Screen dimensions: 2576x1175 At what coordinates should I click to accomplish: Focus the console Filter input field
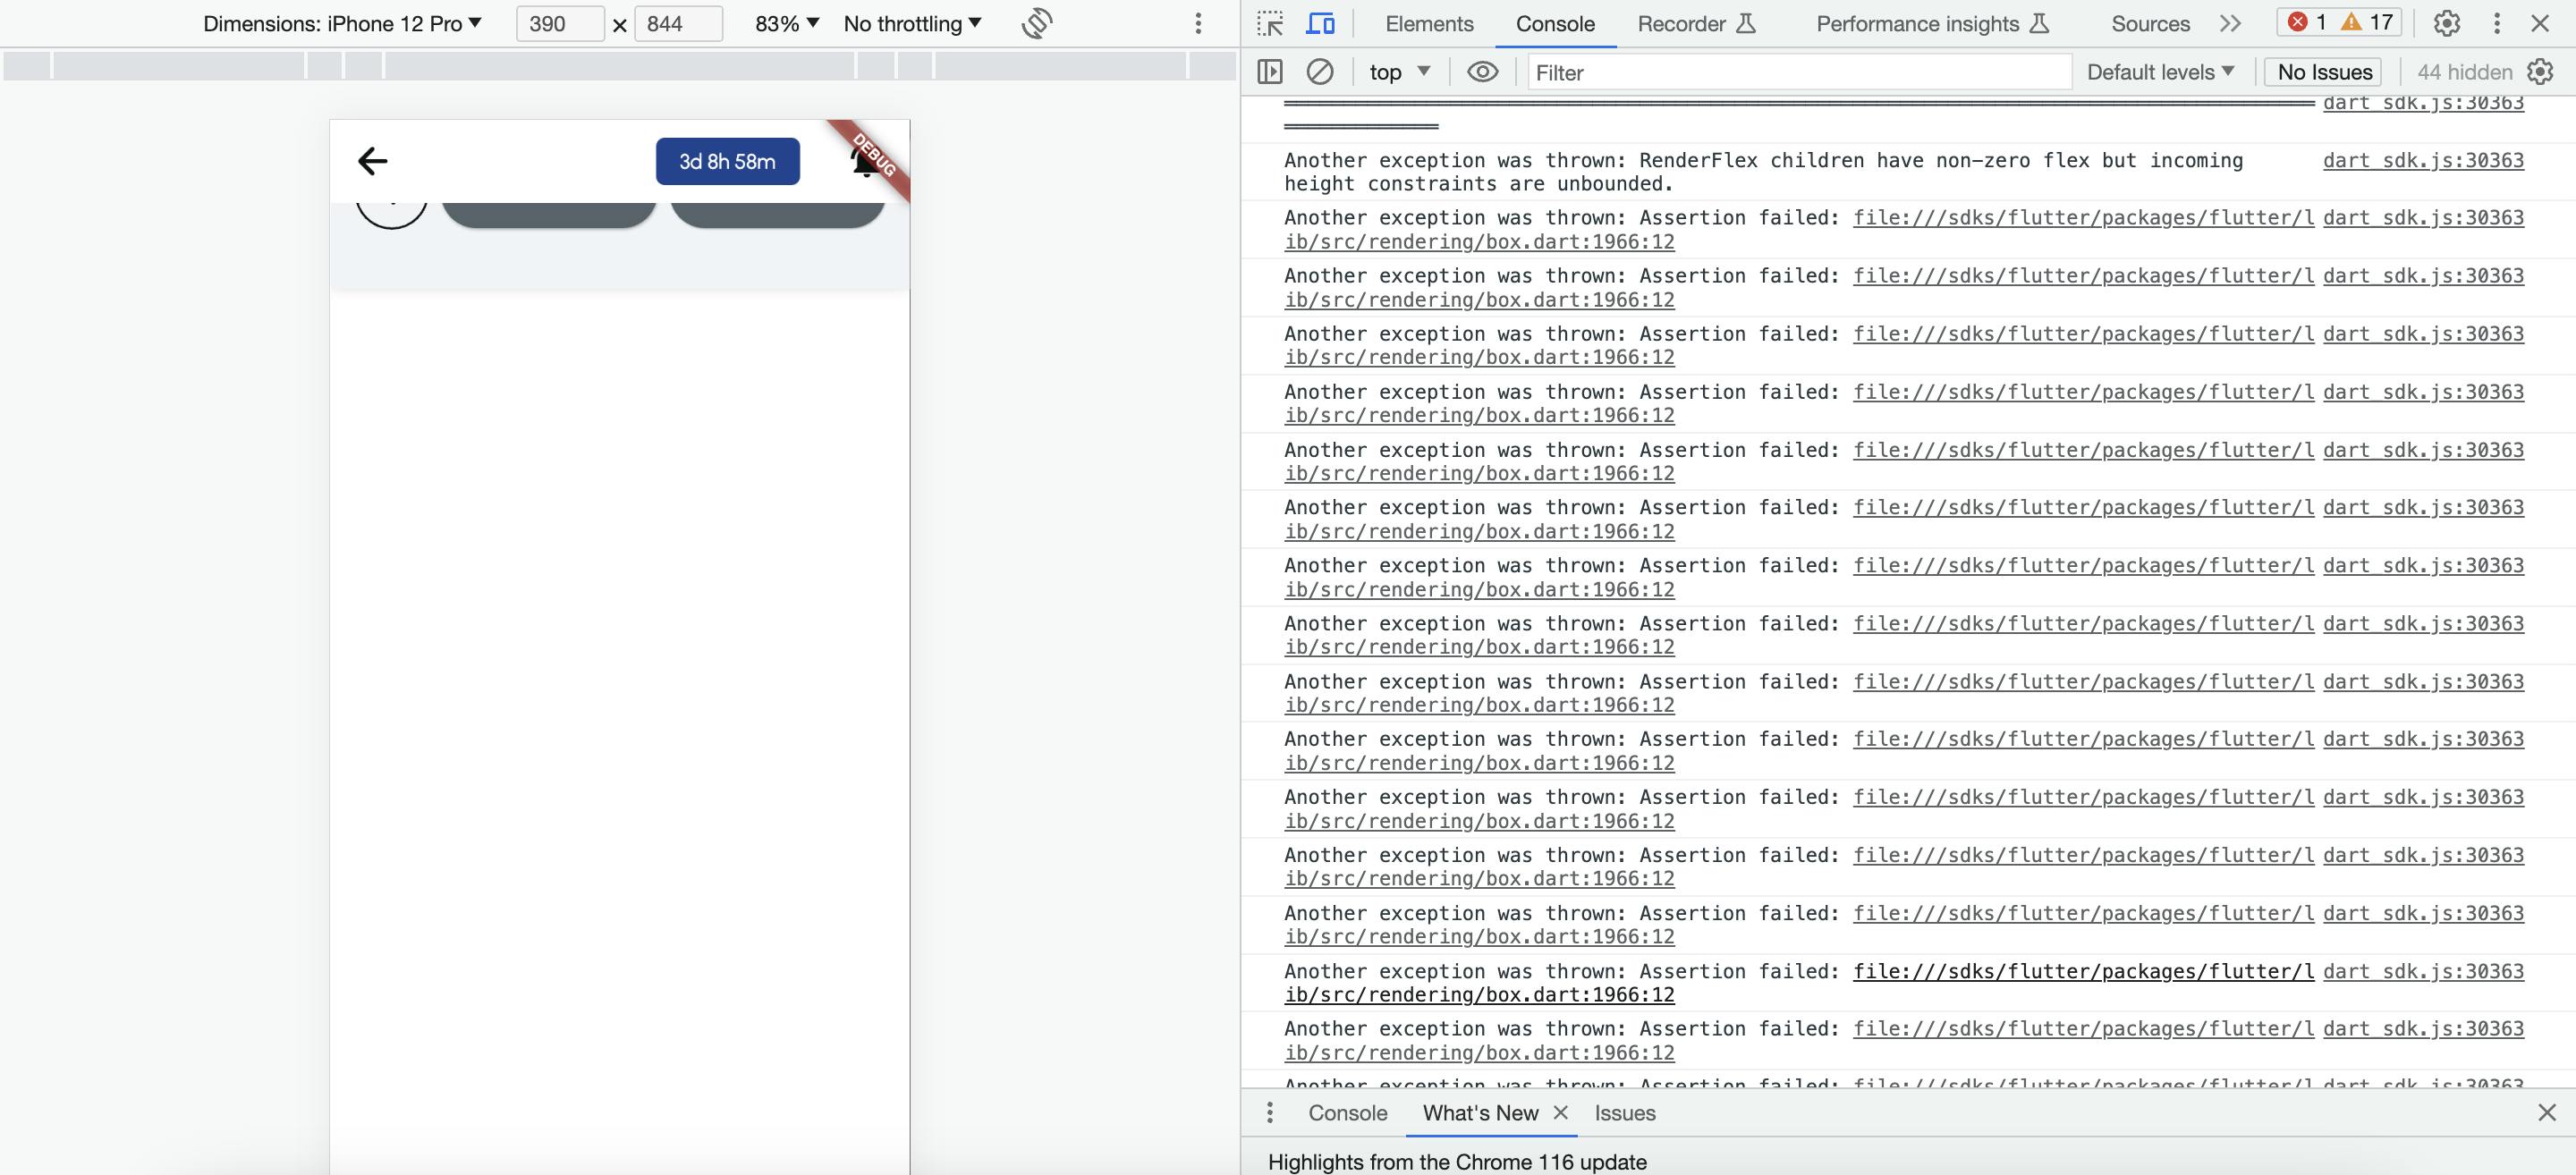(x=1798, y=72)
